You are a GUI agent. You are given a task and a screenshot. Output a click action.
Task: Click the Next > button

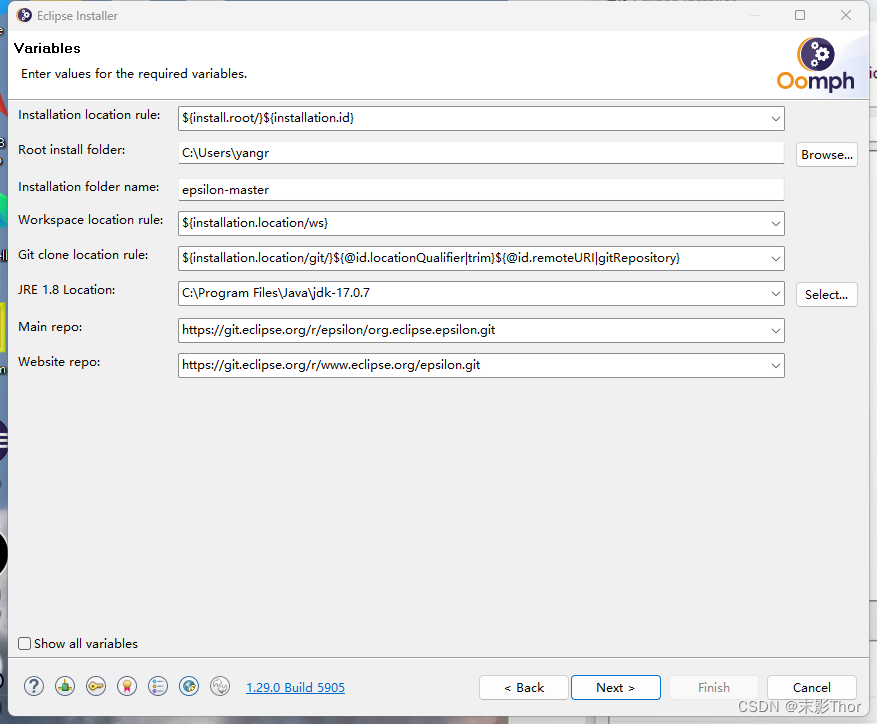[615, 687]
